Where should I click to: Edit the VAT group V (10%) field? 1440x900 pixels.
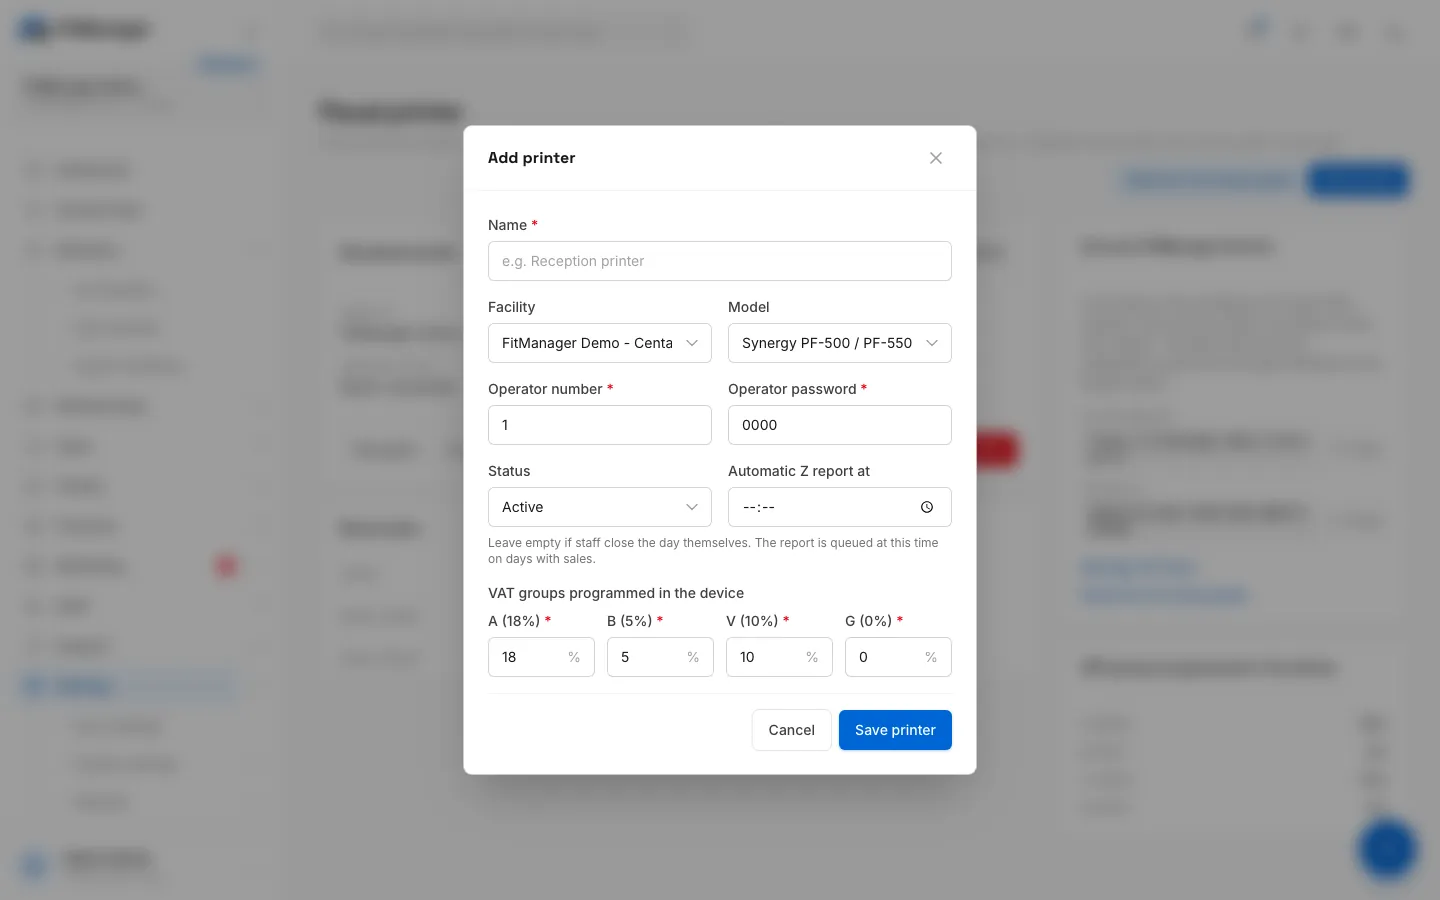[x=779, y=657]
